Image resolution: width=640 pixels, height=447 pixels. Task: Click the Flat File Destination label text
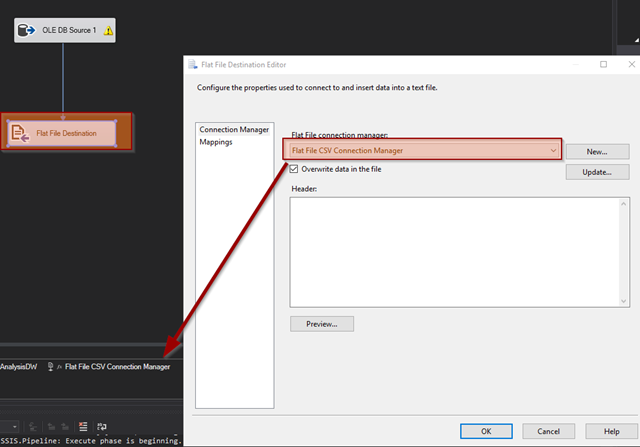click(x=67, y=133)
